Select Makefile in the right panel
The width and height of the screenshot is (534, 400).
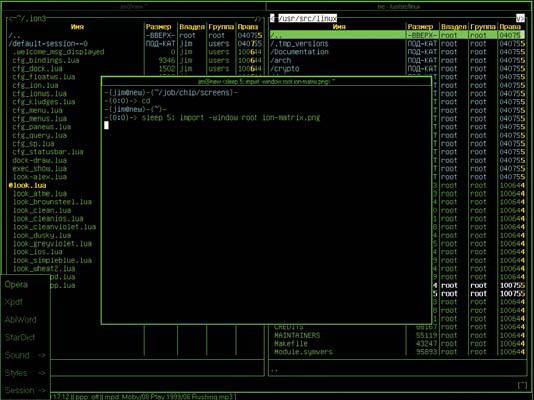click(291, 343)
